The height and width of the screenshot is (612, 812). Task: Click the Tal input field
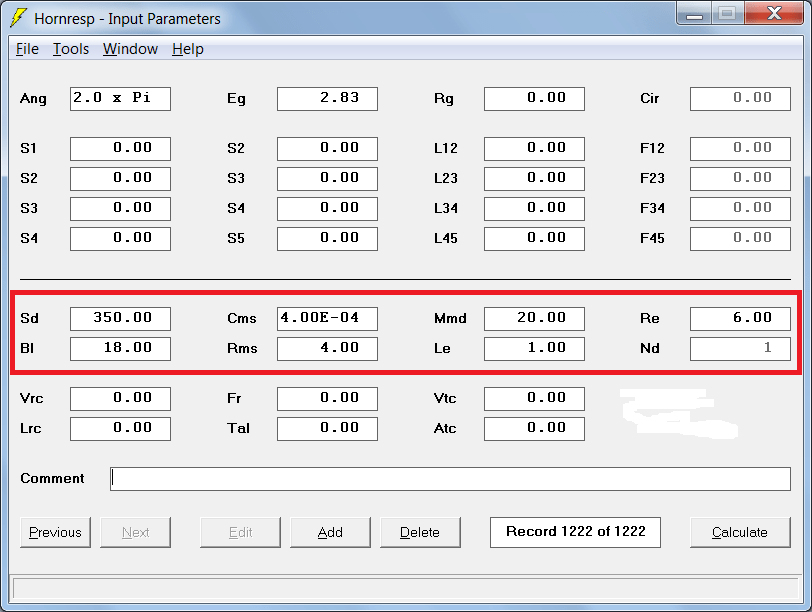[327, 429]
